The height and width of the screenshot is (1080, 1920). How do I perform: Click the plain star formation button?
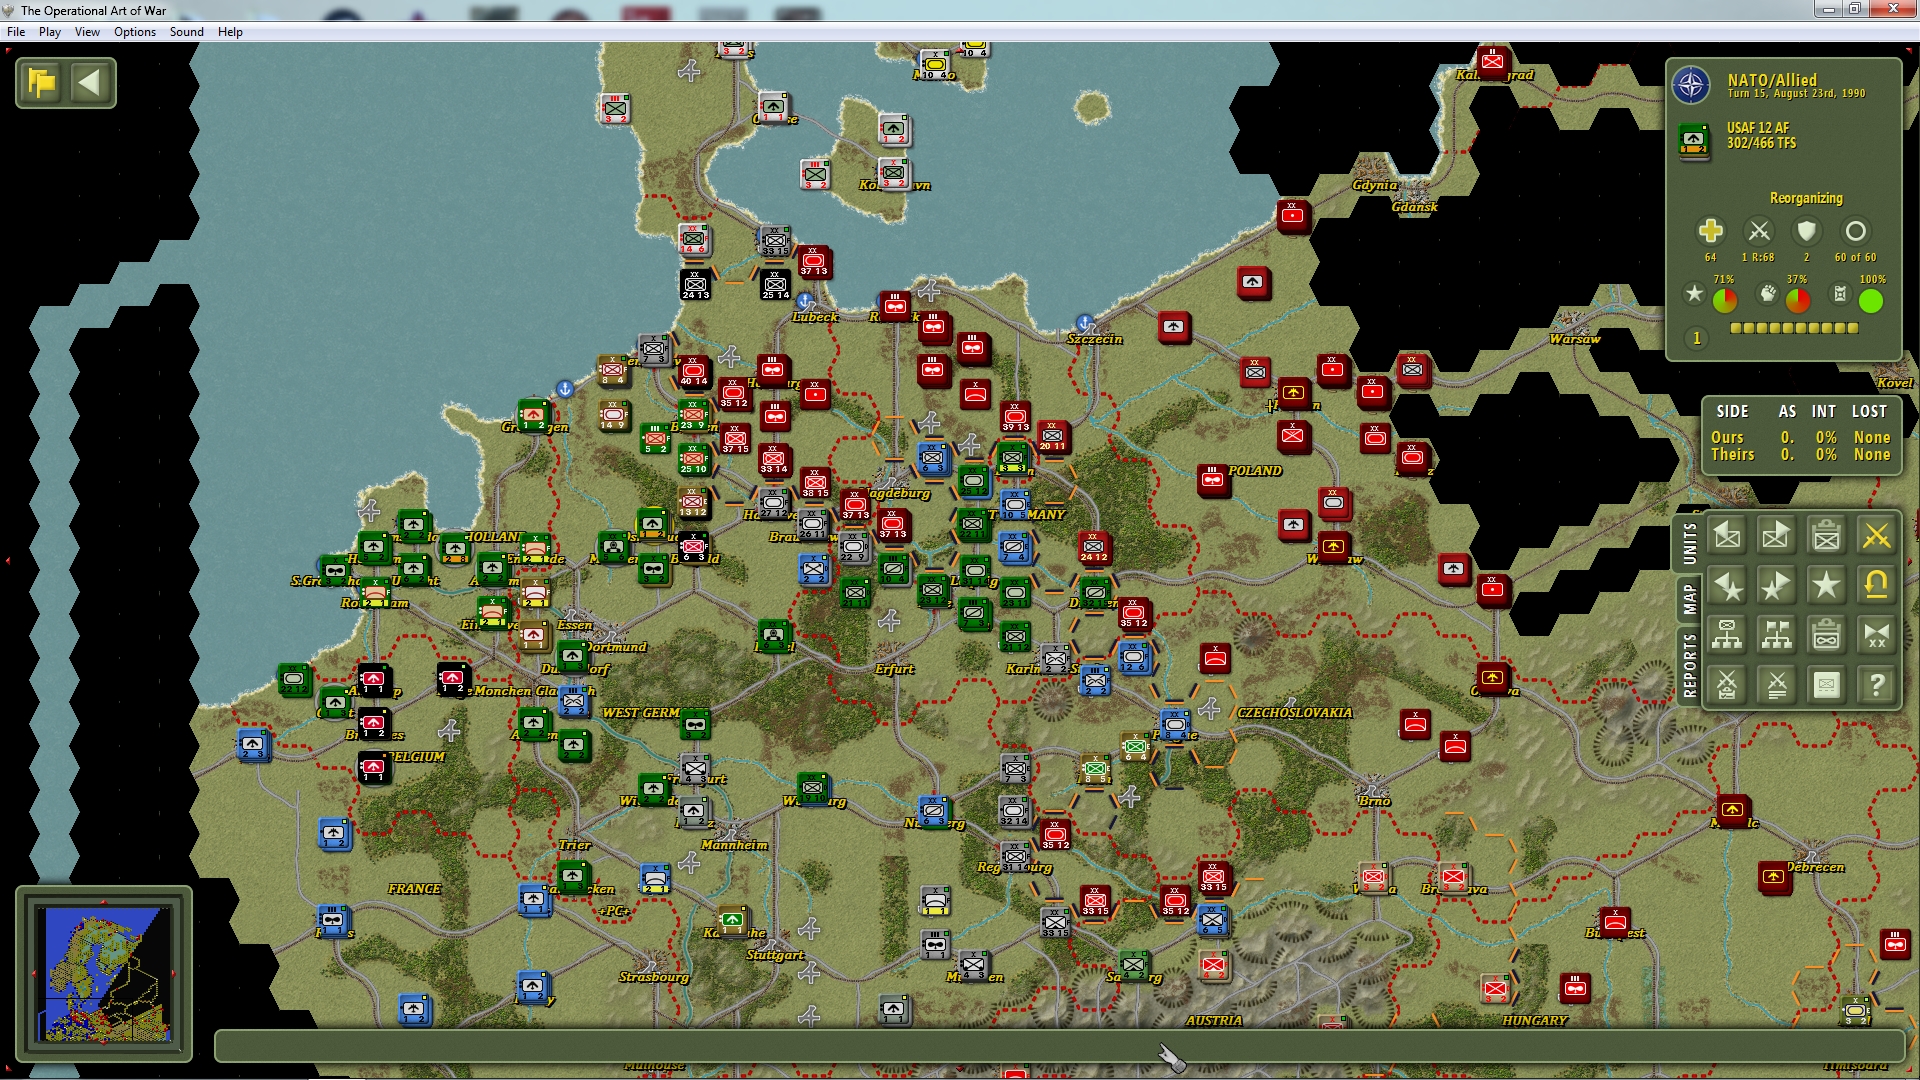(x=1826, y=586)
